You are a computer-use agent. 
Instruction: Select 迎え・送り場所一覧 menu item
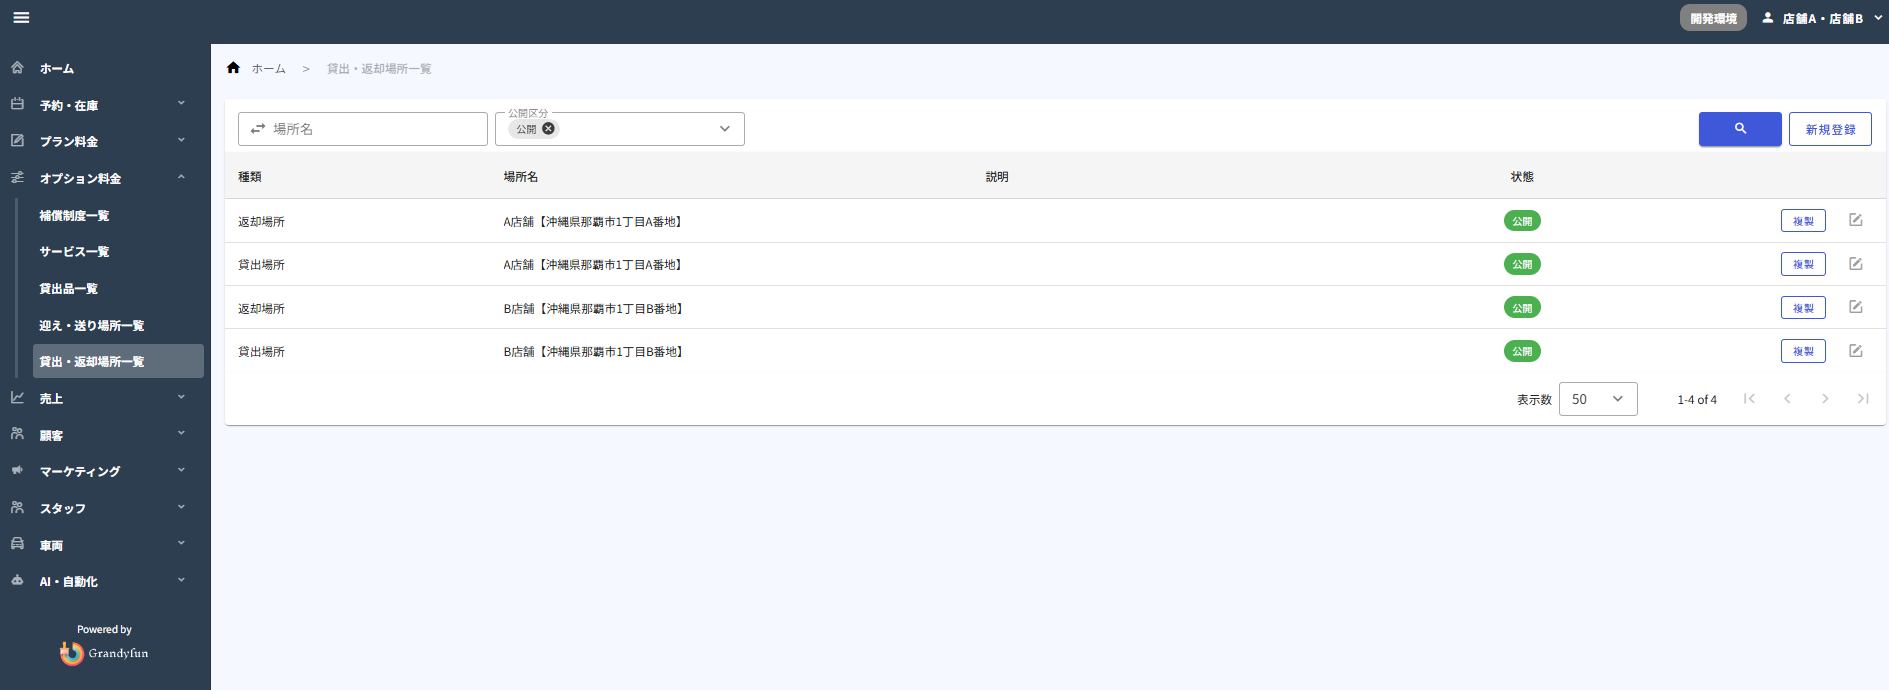(91, 325)
